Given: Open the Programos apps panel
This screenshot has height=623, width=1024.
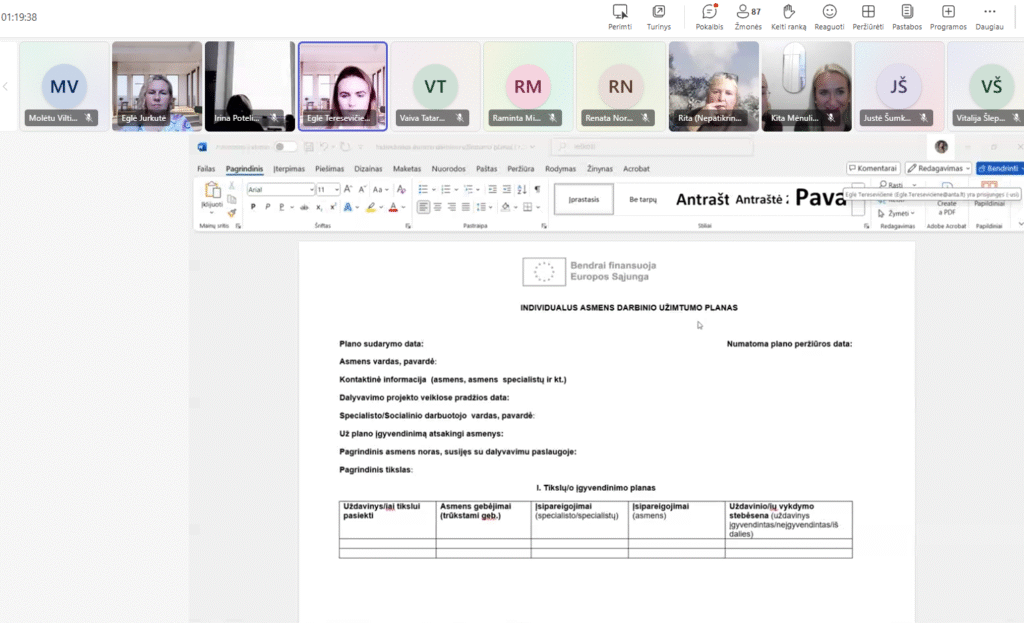Looking at the screenshot, I should tap(948, 12).
